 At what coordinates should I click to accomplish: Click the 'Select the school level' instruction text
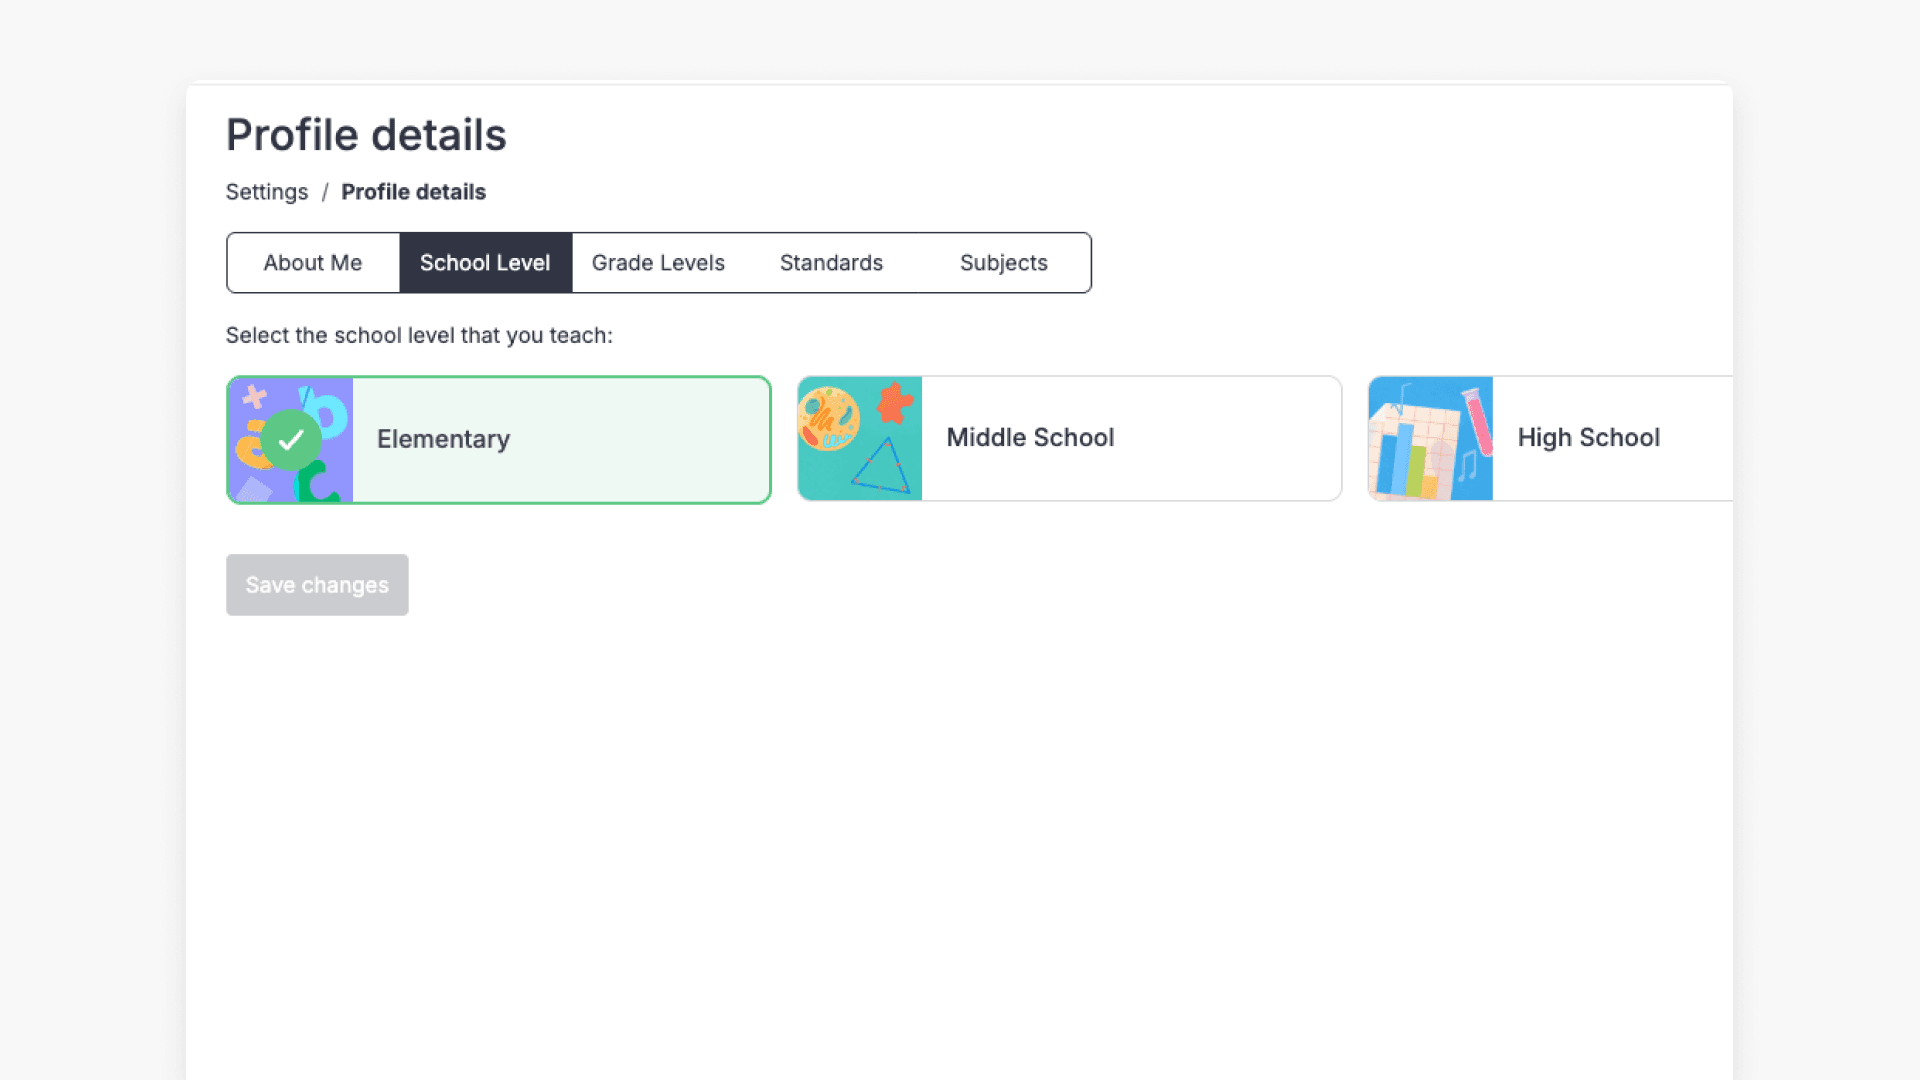point(419,336)
